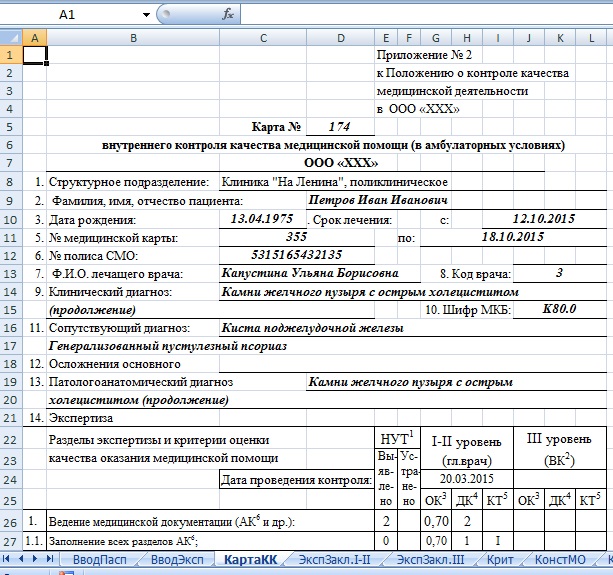Select row 27 header

click(11, 541)
